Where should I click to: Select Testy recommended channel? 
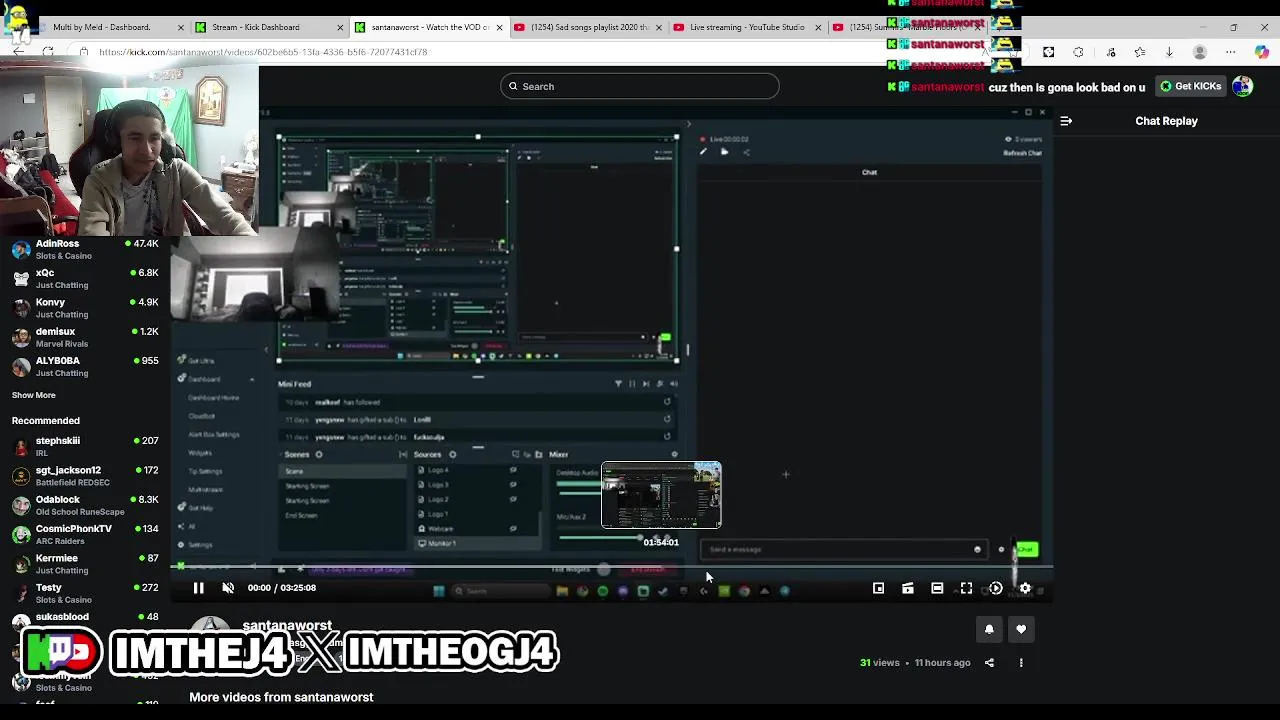(85, 593)
